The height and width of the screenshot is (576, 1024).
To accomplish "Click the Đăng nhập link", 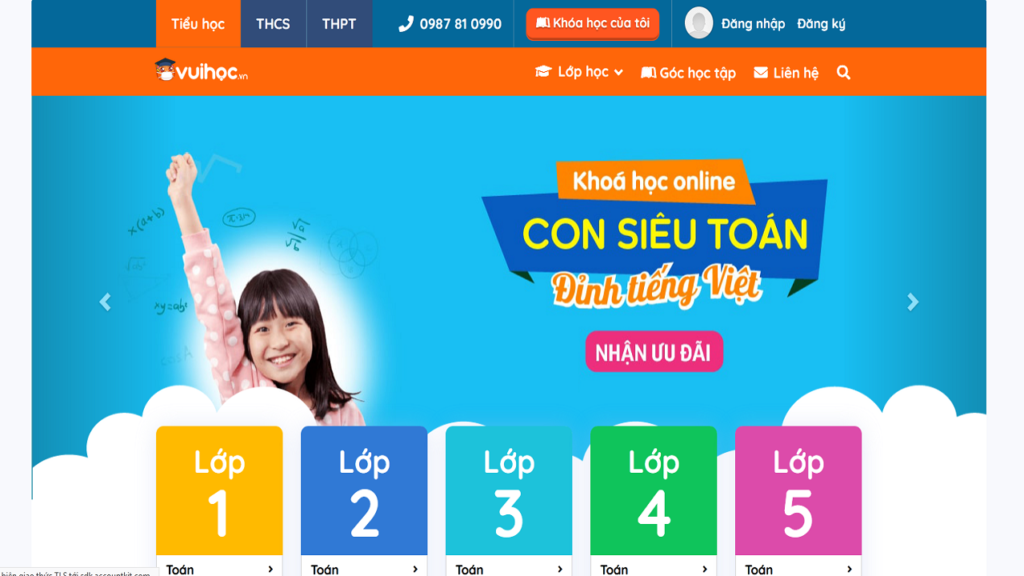I will click(x=753, y=24).
